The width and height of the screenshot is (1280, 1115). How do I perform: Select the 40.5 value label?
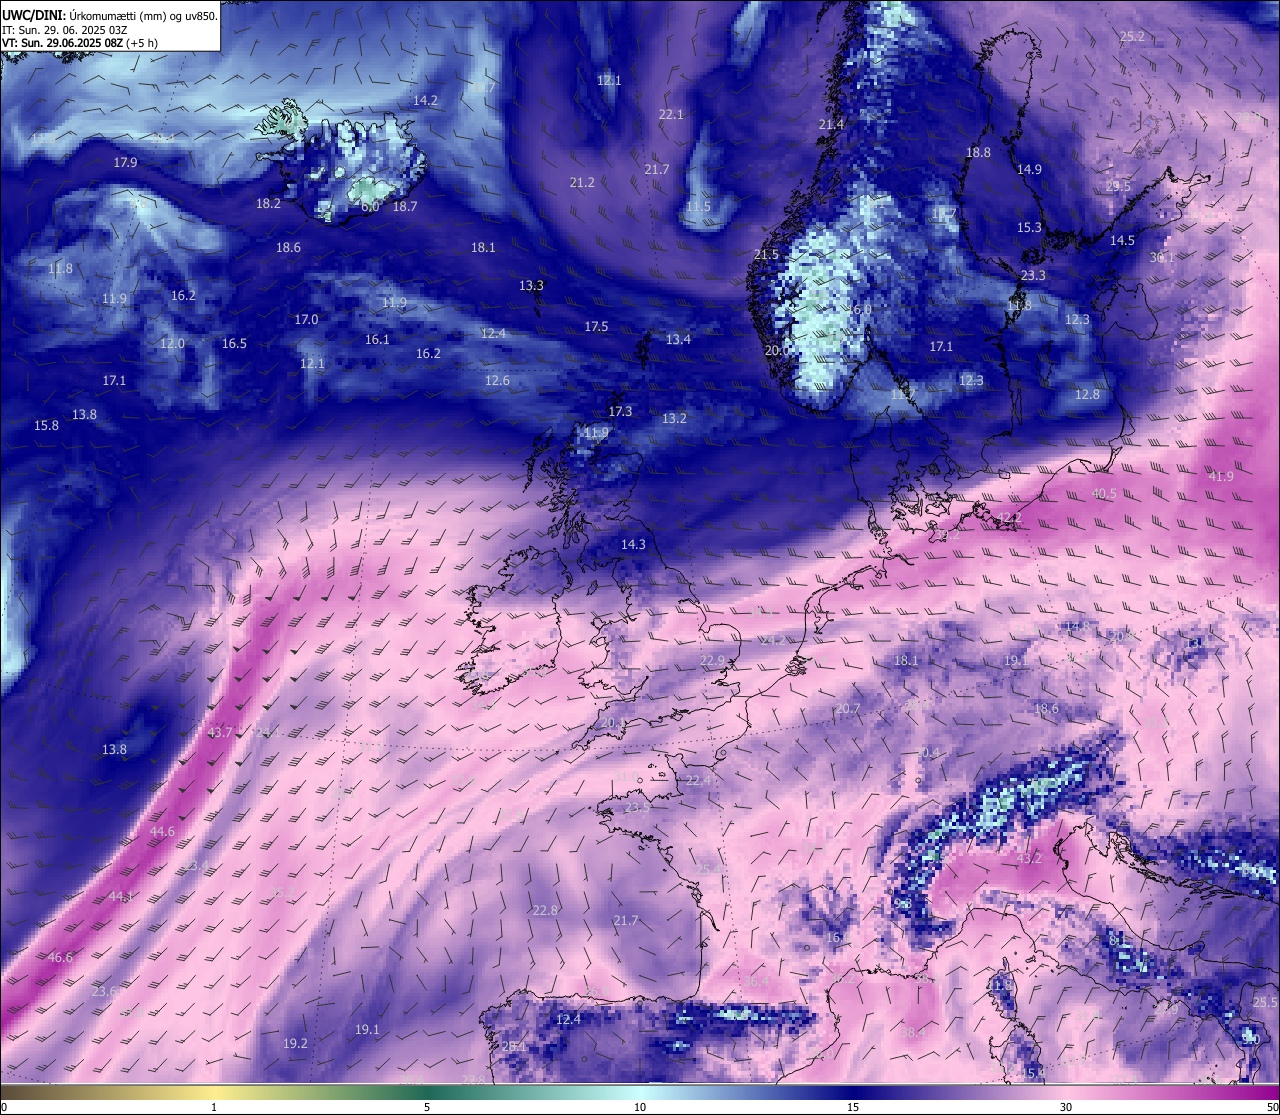click(1104, 494)
